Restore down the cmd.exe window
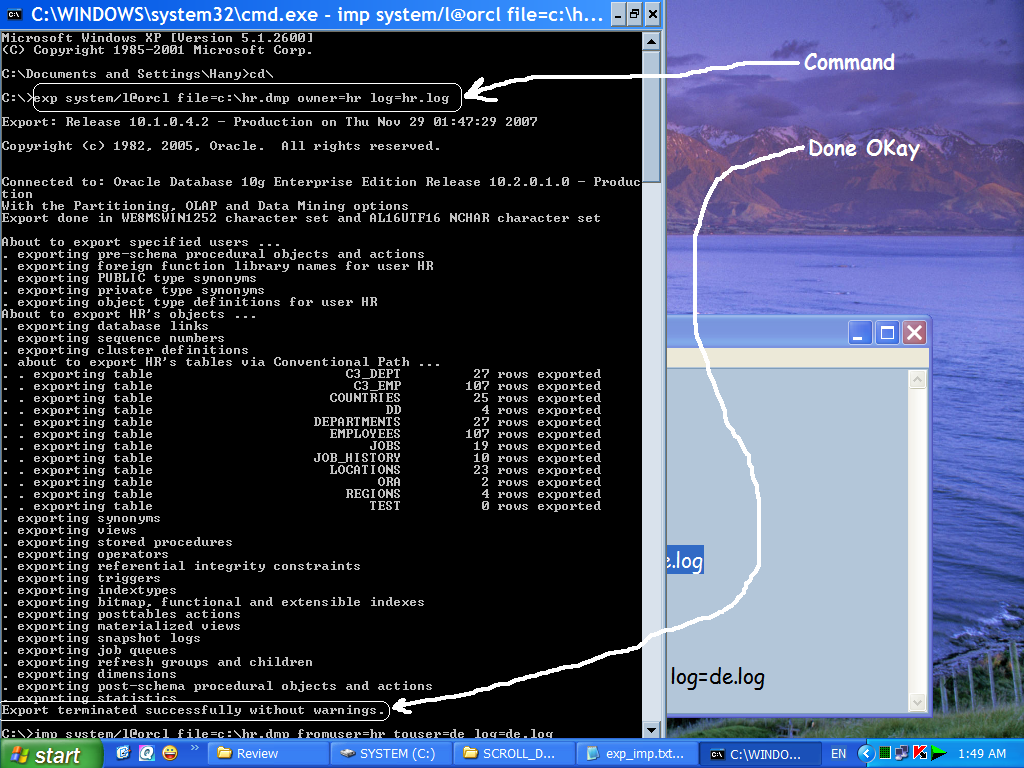 click(x=635, y=15)
